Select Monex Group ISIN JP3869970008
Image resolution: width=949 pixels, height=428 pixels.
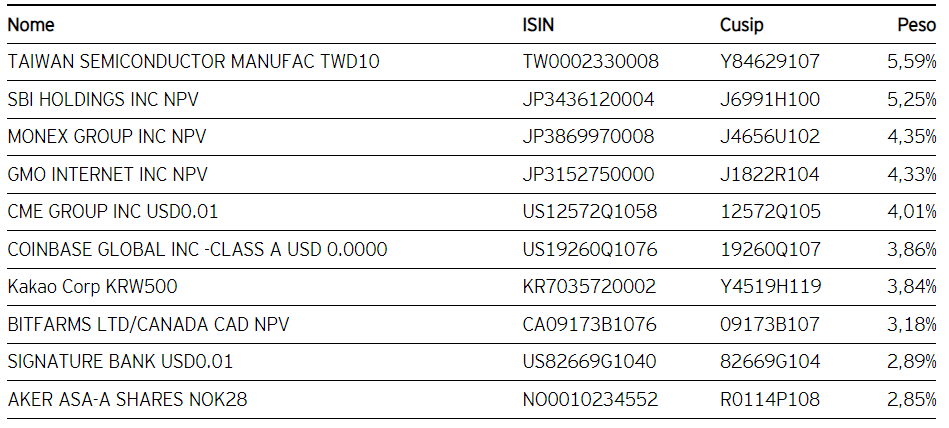pyautogui.click(x=588, y=137)
